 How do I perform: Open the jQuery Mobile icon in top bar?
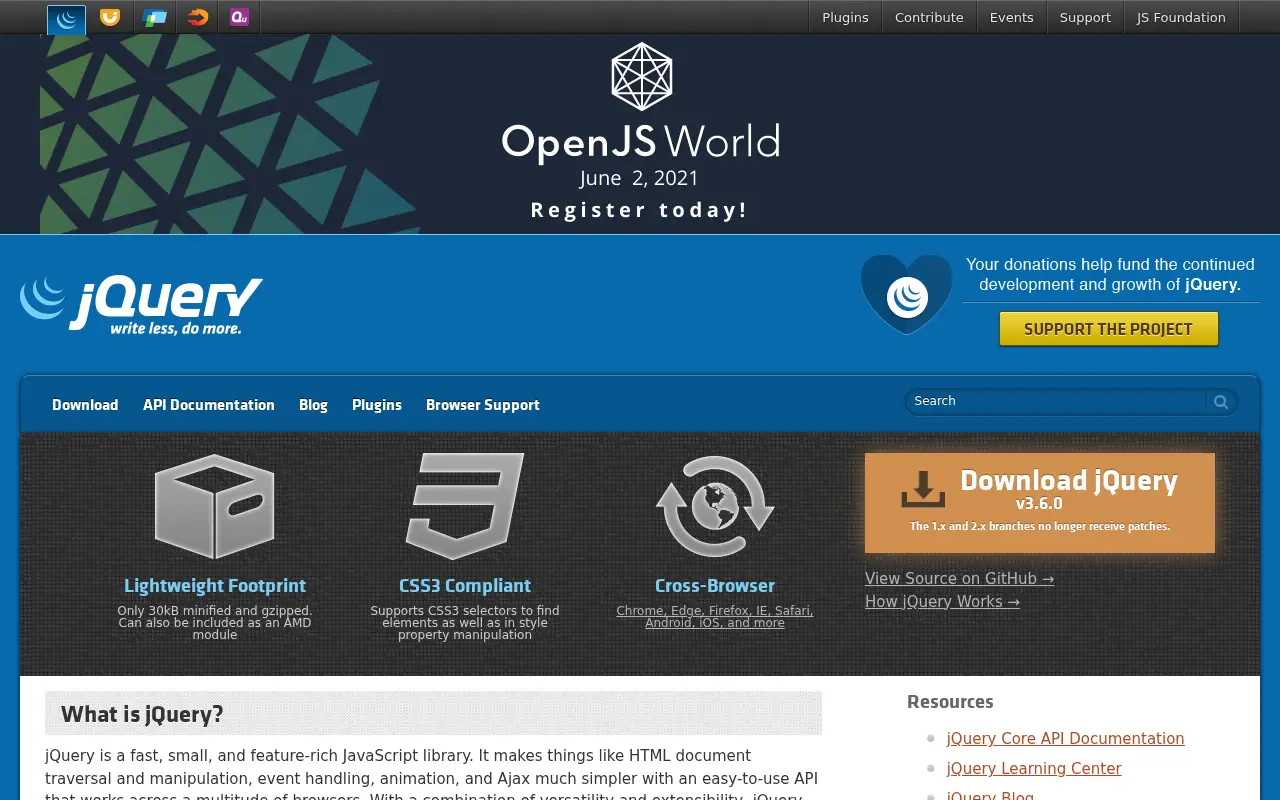tap(154, 17)
